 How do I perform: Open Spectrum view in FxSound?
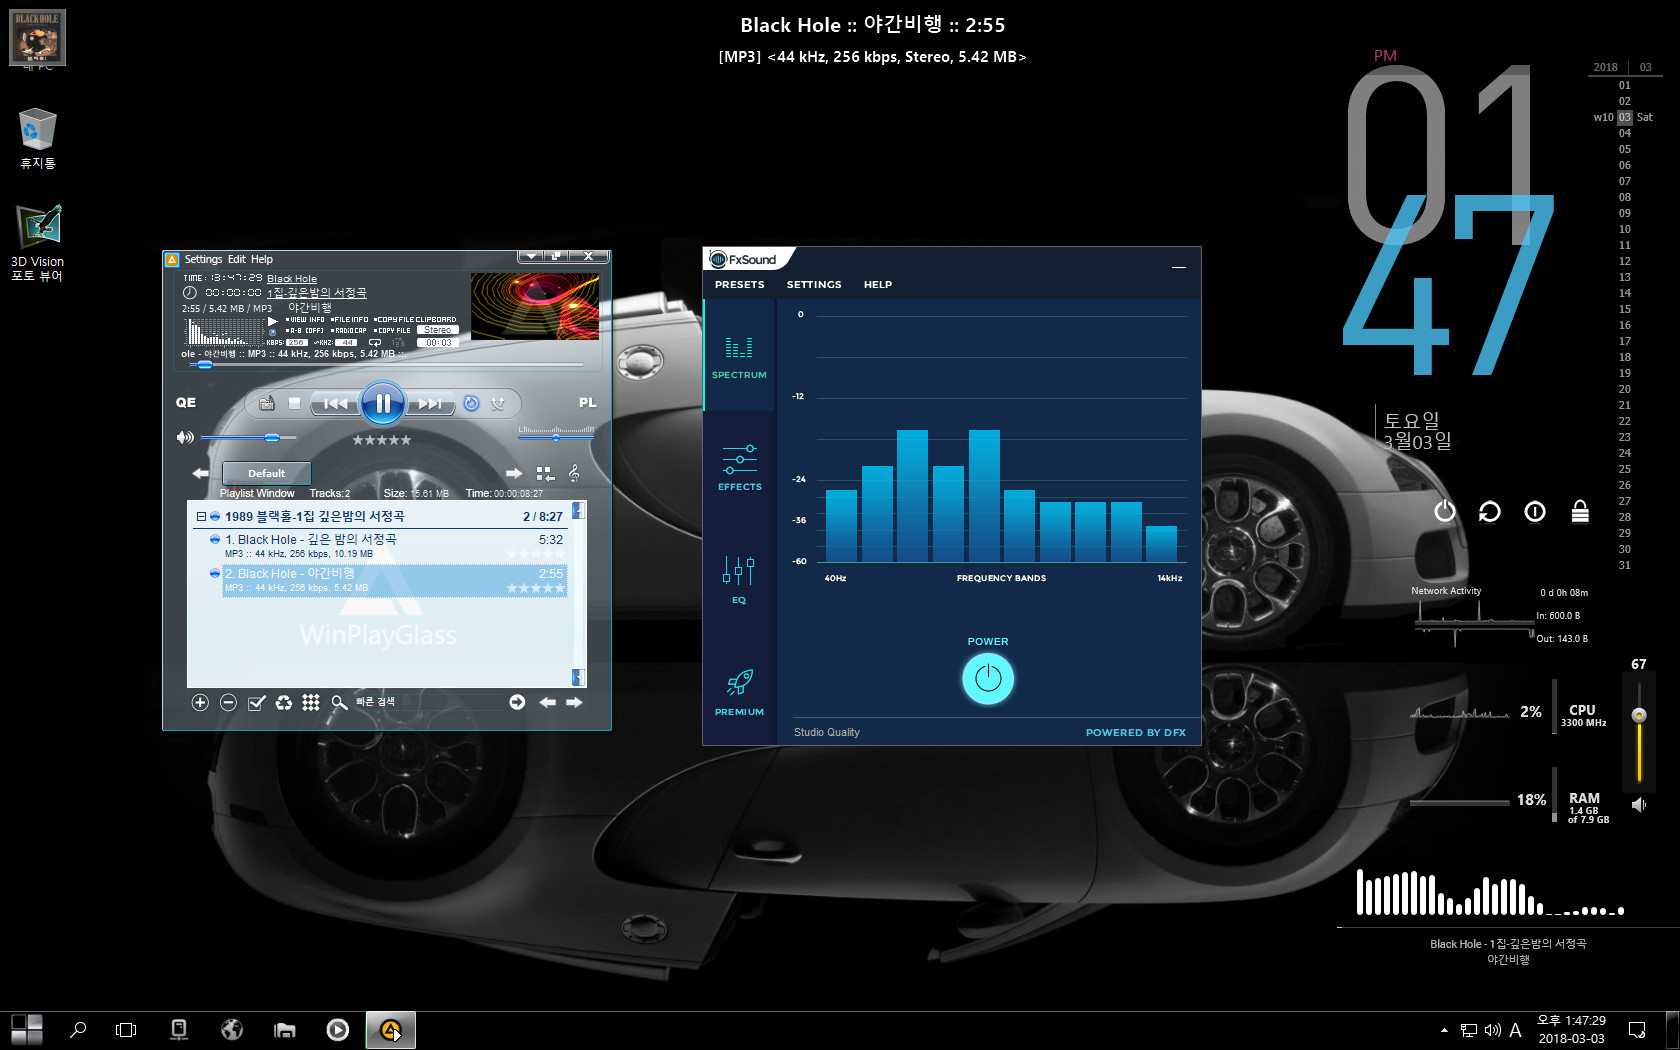(739, 356)
